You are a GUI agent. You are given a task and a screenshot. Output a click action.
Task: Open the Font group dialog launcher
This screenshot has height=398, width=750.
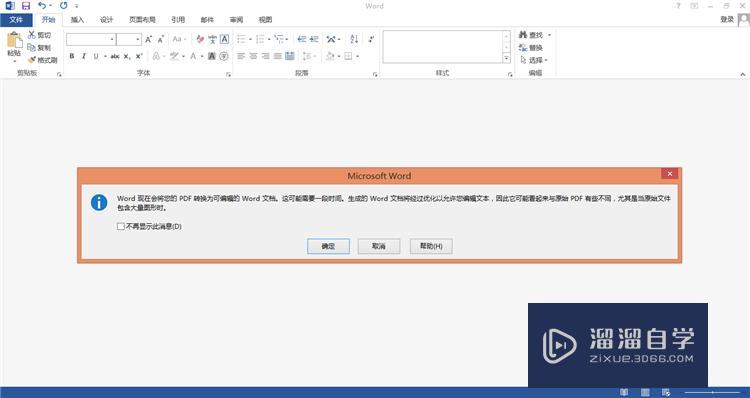[228, 74]
